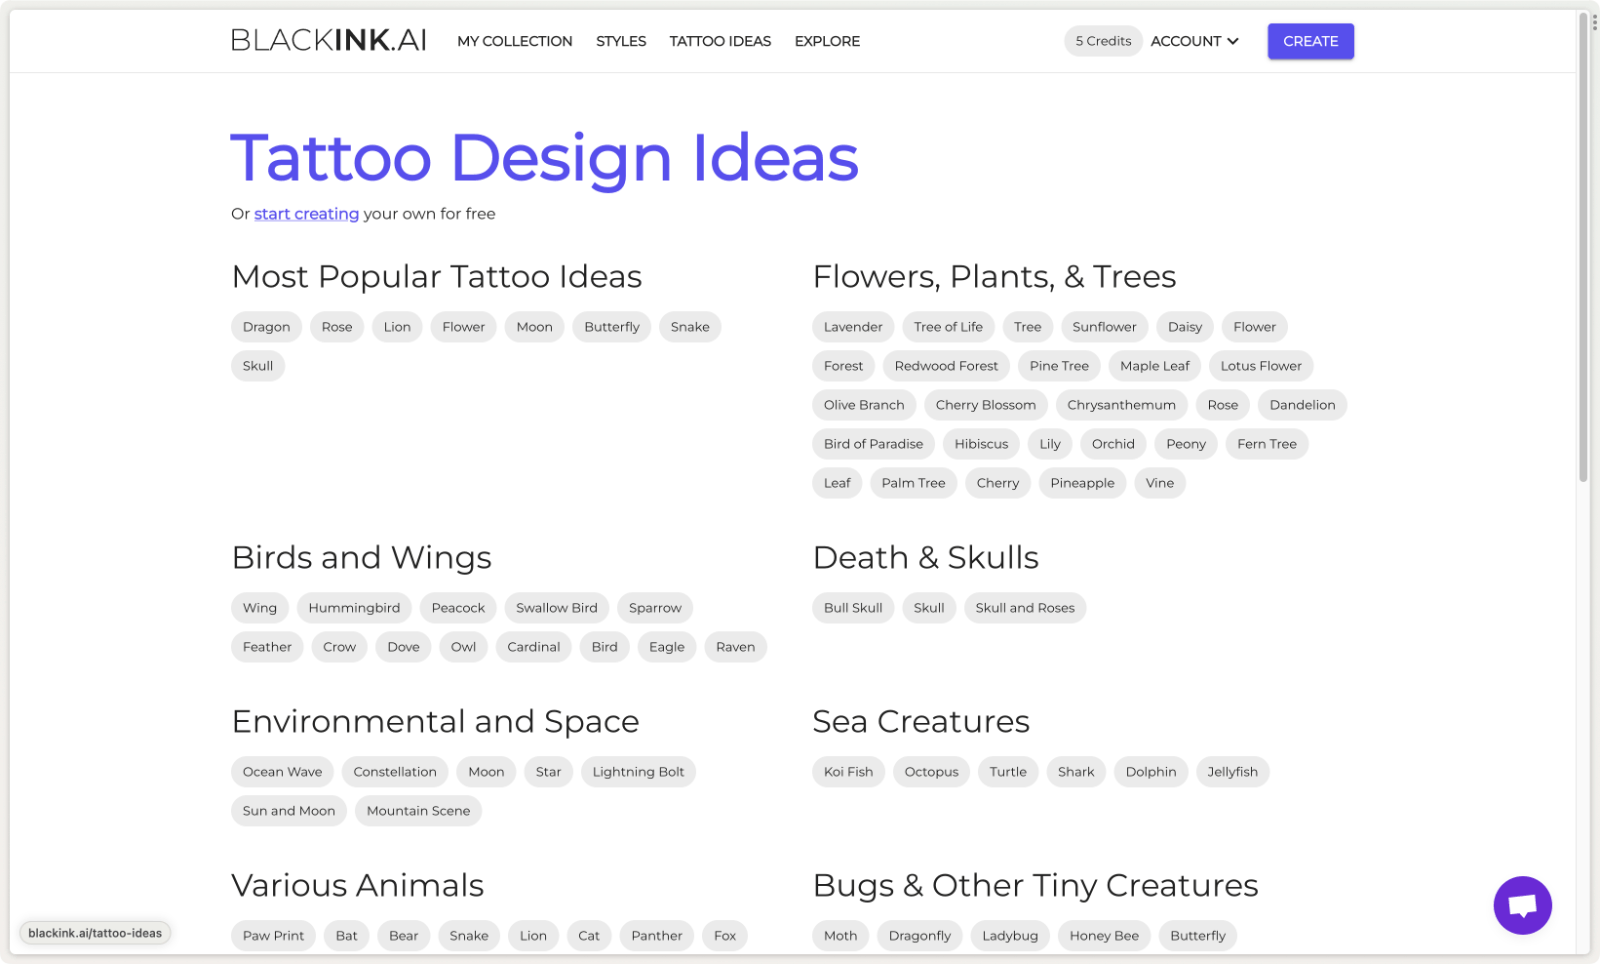
Task: Open the My Collection menu item
Action: coord(514,41)
